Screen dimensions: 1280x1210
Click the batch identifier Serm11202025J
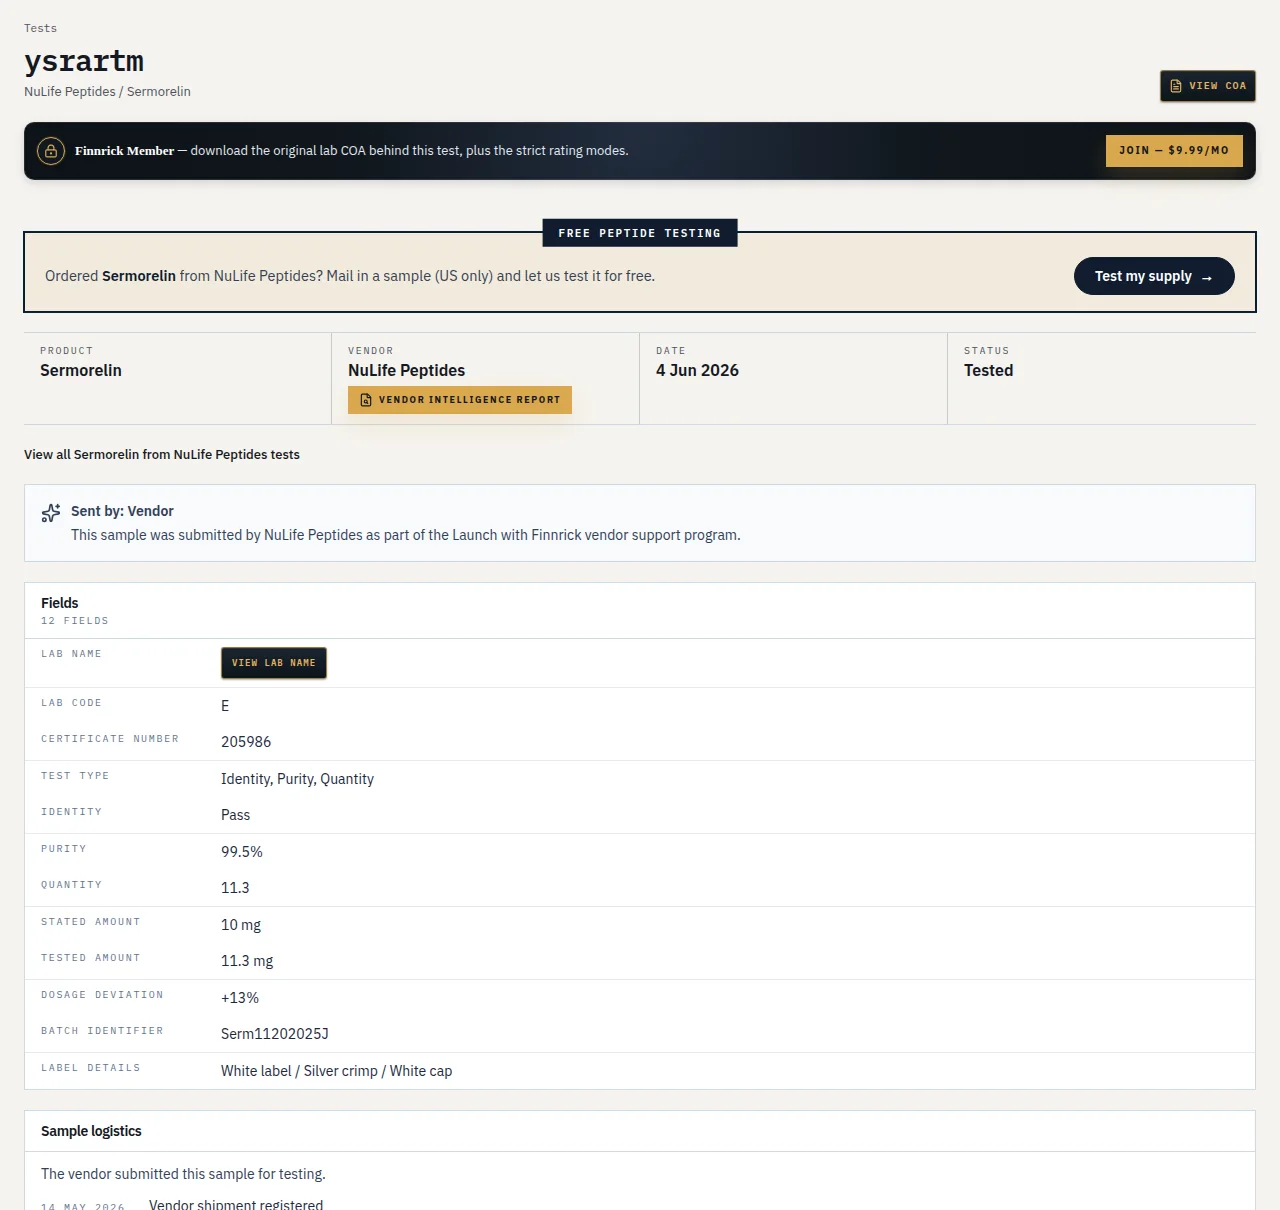(x=275, y=1034)
